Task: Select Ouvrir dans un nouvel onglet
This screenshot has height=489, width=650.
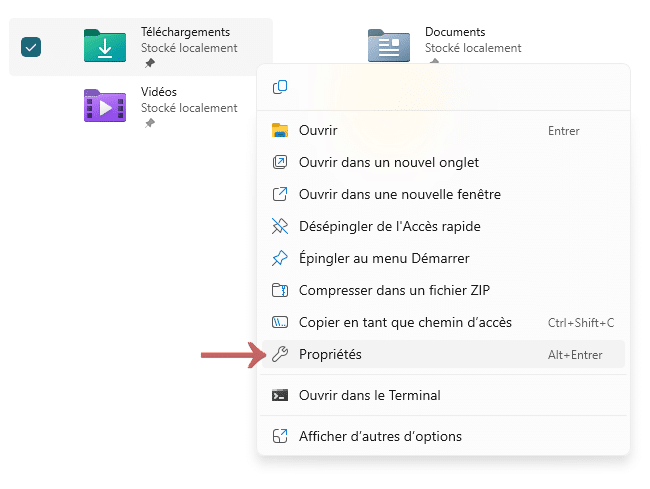Action: [389, 163]
